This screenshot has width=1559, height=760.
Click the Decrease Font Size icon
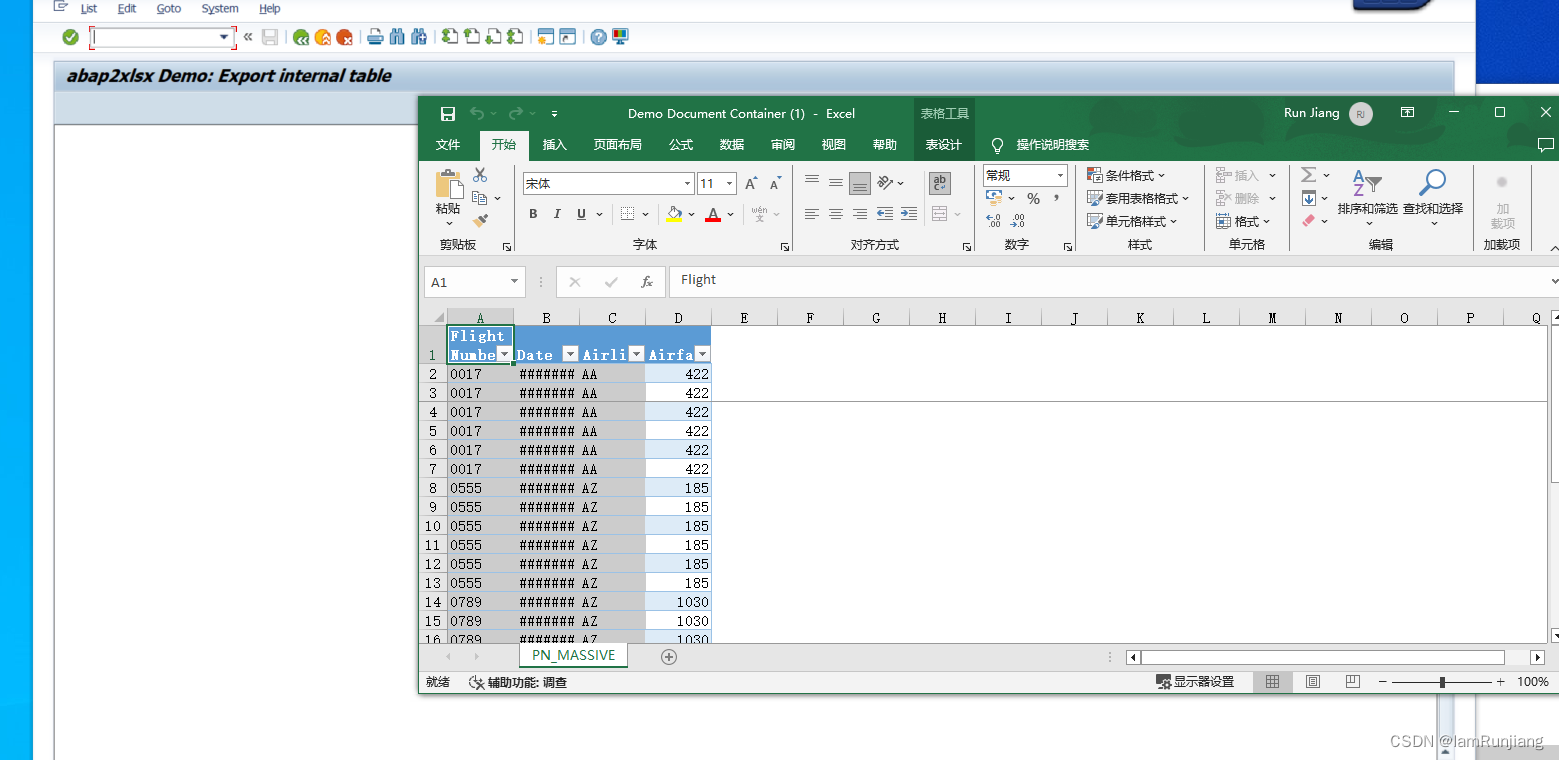pyautogui.click(x=775, y=184)
